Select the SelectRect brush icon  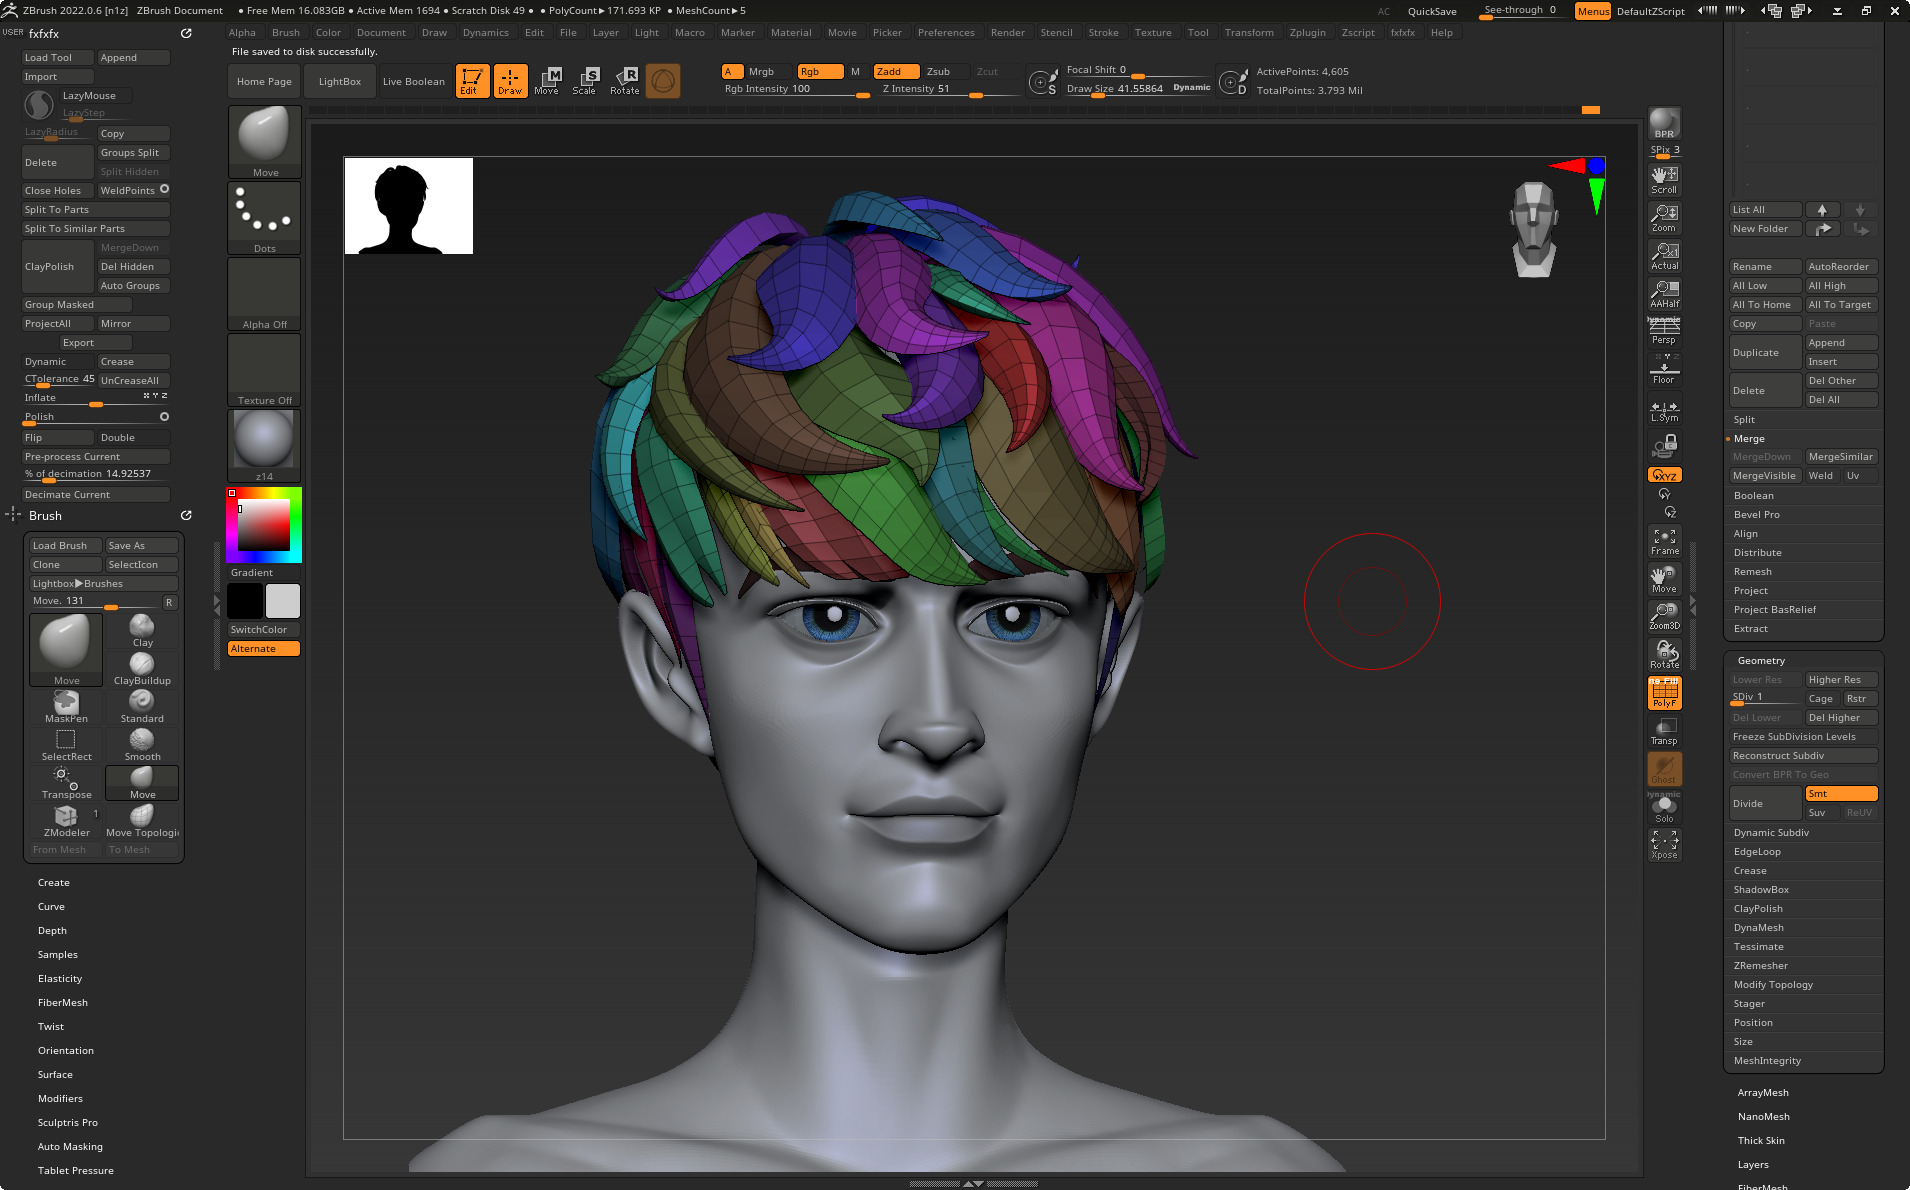[66, 745]
